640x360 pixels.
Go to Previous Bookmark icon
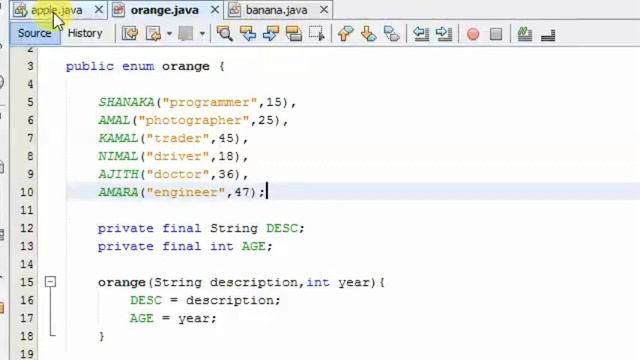tap(345, 34)
